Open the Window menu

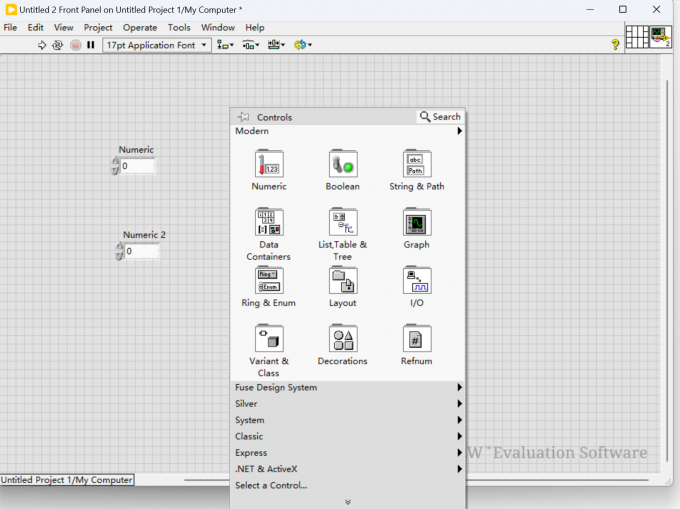[218, 27]
